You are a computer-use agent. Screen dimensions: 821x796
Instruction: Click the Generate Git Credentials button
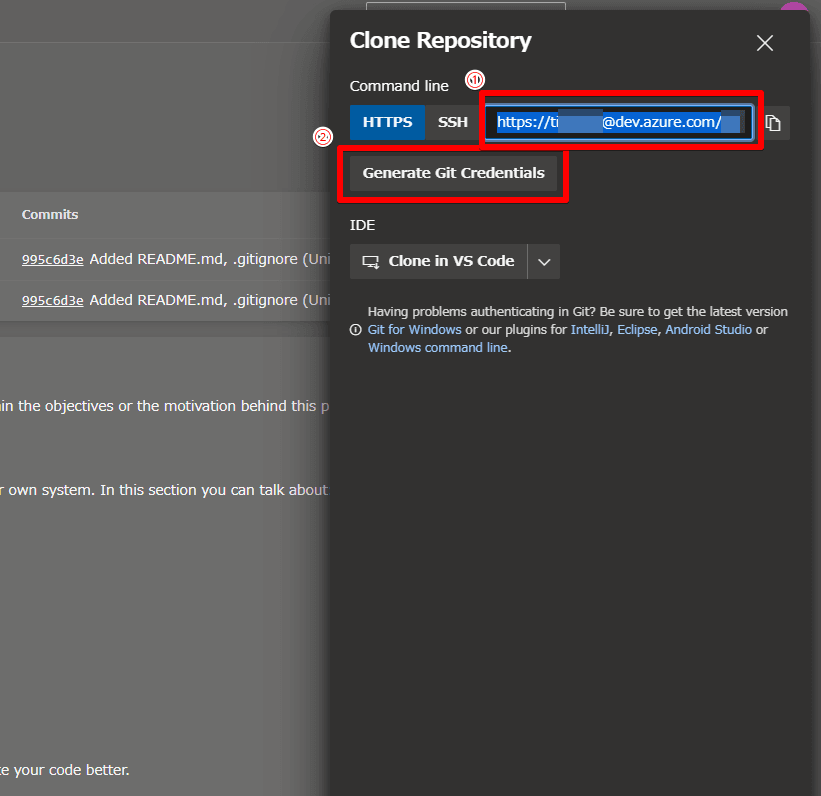click(x=453, y=173)
